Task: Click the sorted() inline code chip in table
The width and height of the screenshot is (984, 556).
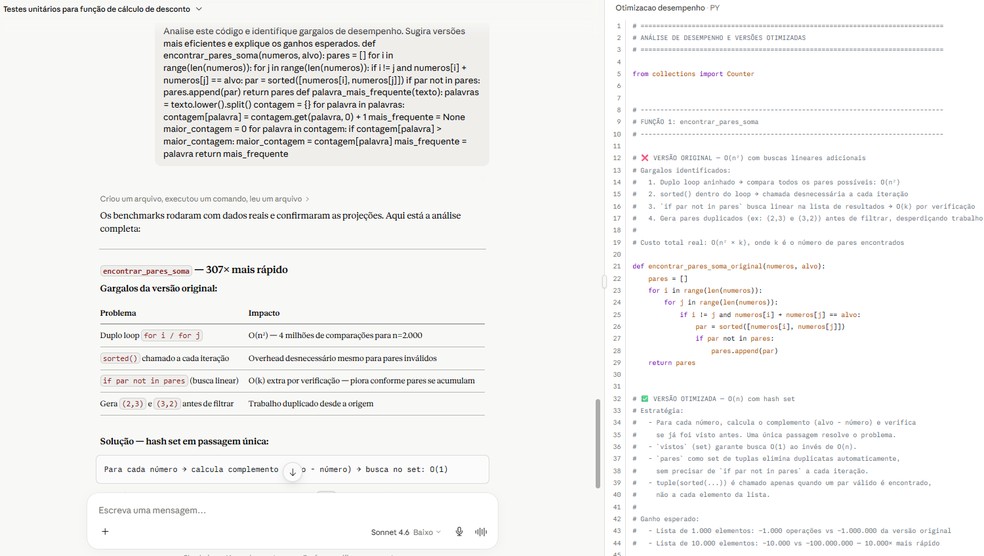Action: [120, 358]
